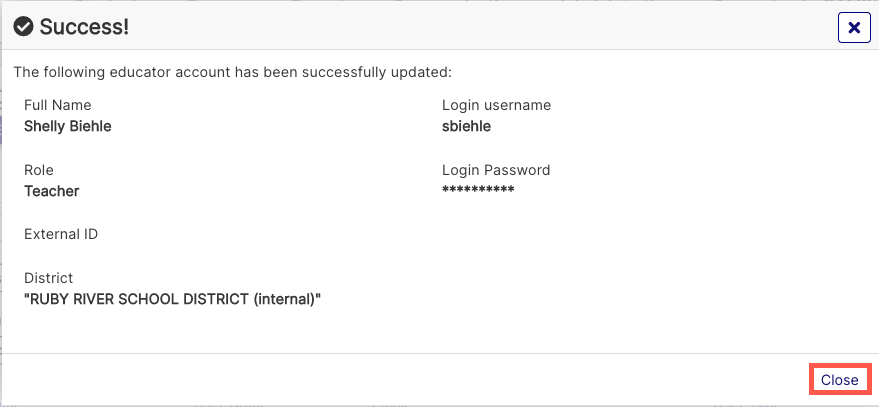Click the "Login Password" field label
The height and width of the screenshot is (407, 879).
496,170
